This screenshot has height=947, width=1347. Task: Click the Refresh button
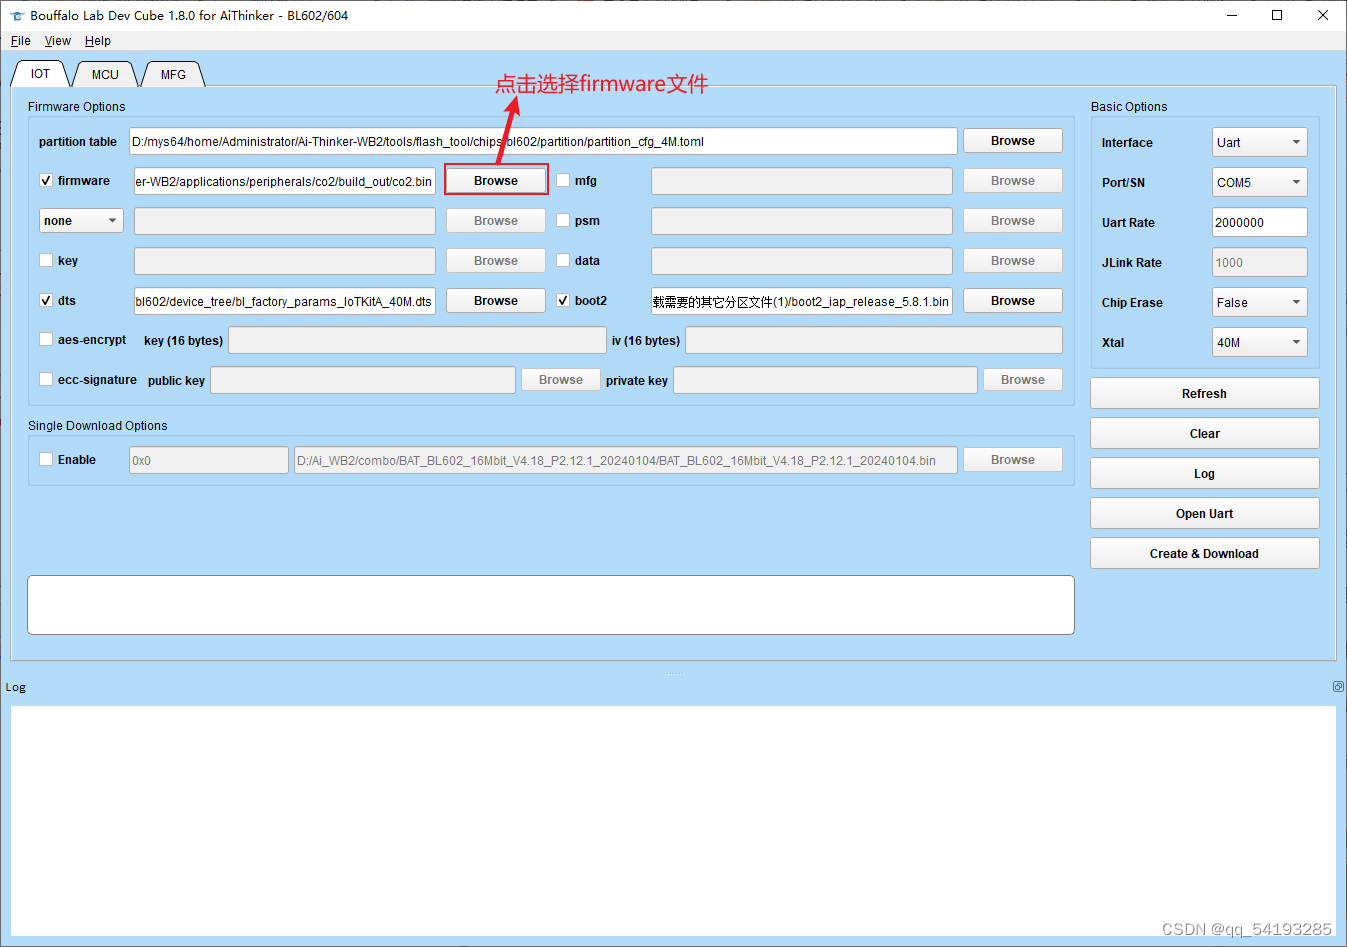click(1204, 393)
